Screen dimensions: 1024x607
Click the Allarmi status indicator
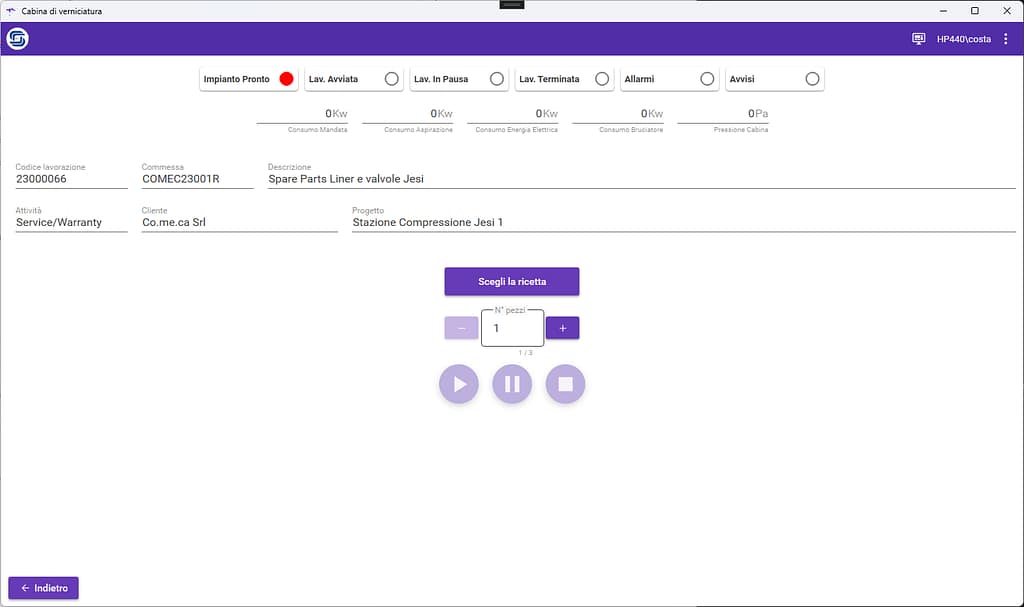click(x=707, y=79)
